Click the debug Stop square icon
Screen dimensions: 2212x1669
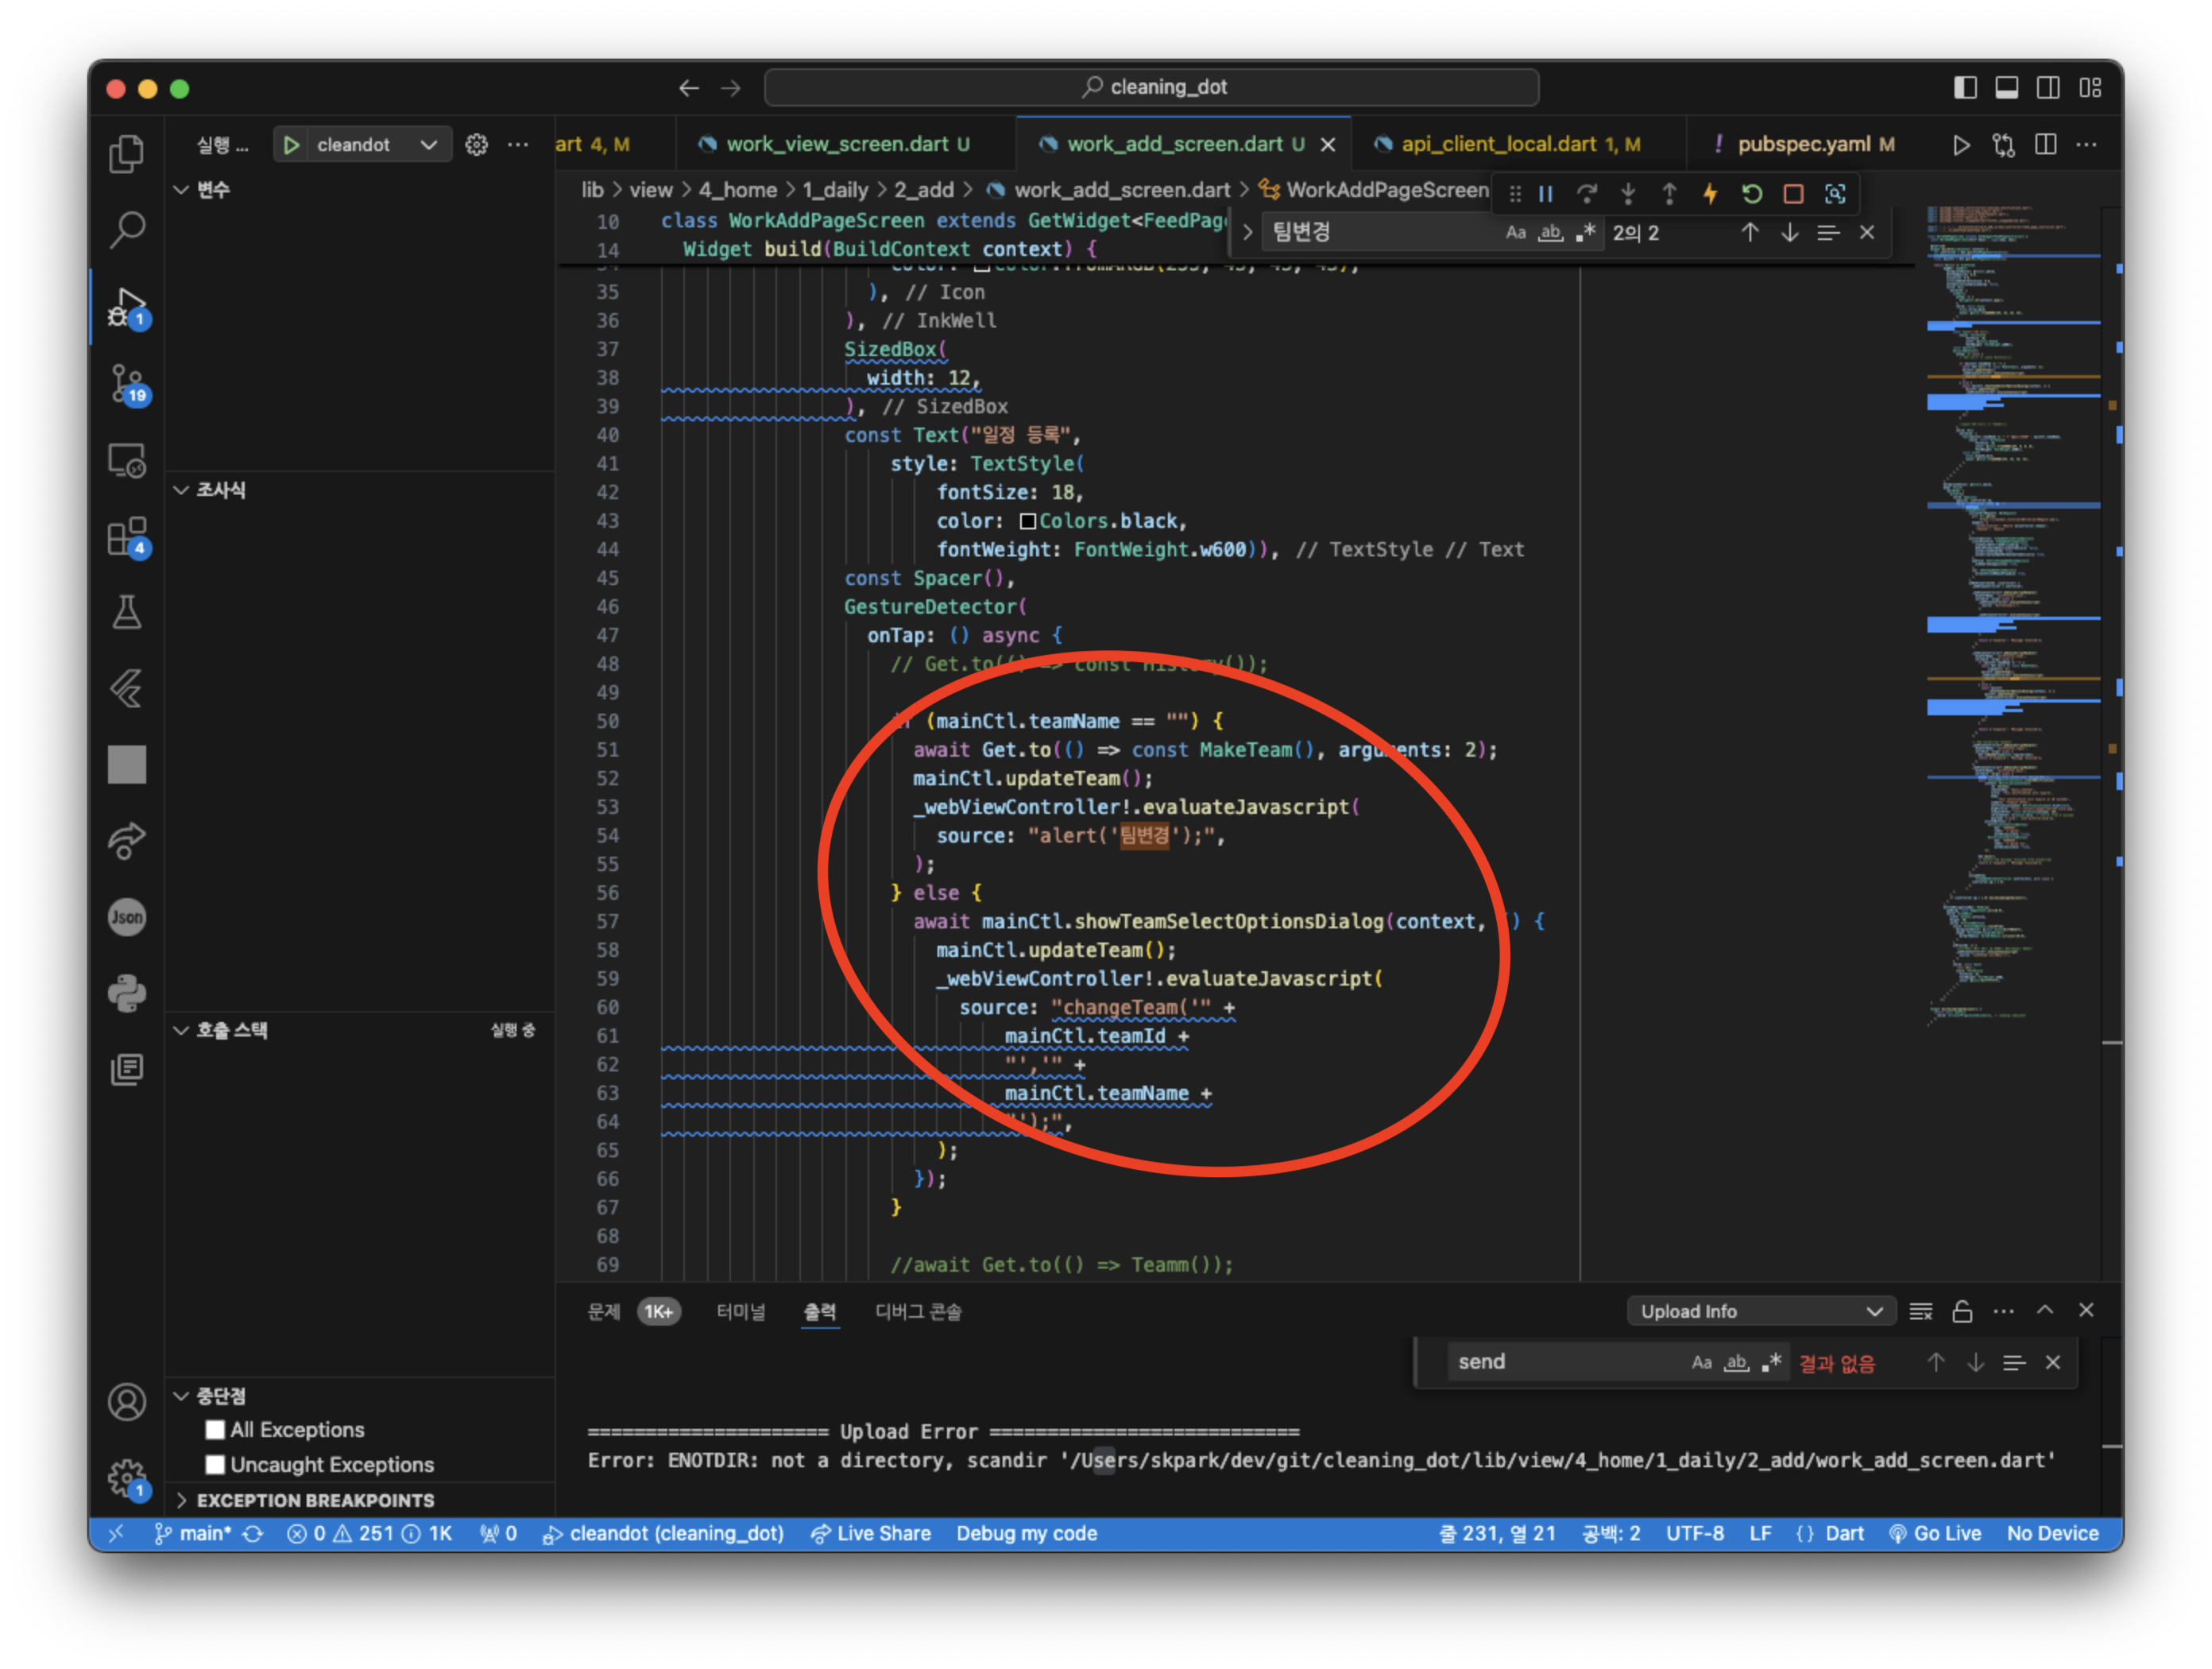tap(1793, 194)
